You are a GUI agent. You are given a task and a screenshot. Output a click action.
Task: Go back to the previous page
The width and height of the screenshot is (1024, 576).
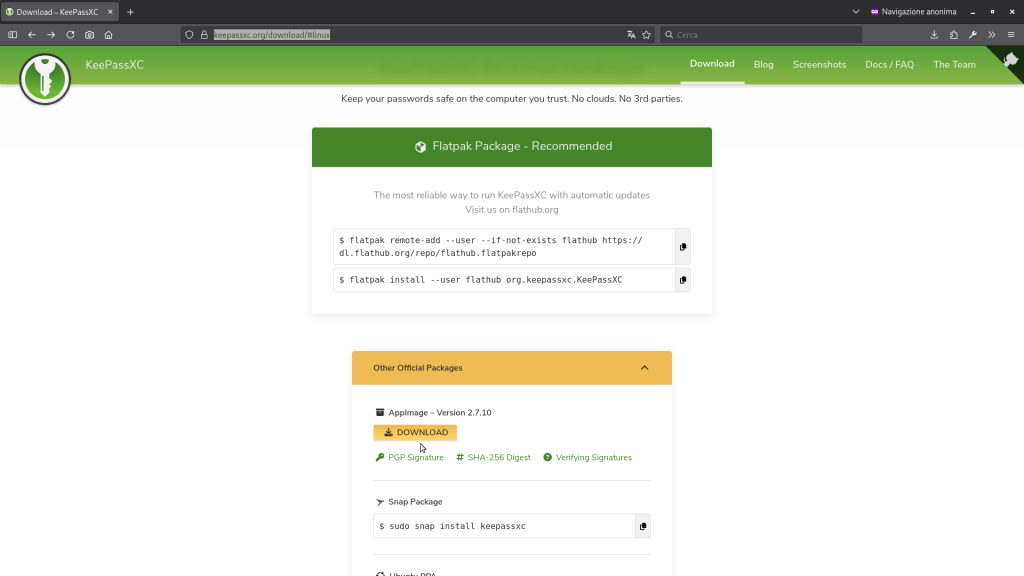coord(32,35)
